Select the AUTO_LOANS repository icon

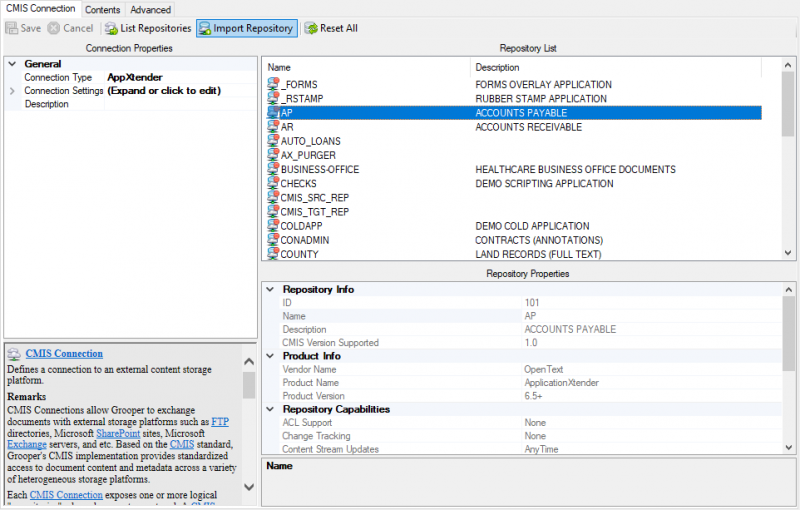pos(273,142)
